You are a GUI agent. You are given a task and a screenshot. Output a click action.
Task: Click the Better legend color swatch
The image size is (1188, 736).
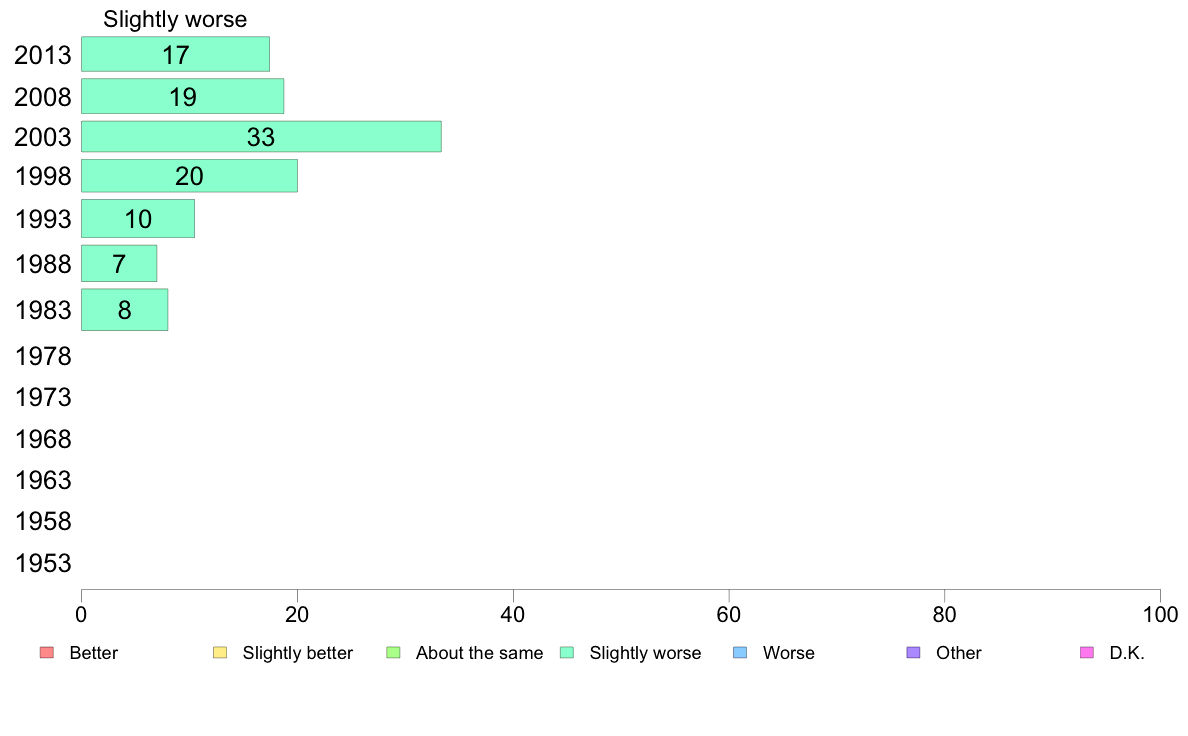coord(46,653)
